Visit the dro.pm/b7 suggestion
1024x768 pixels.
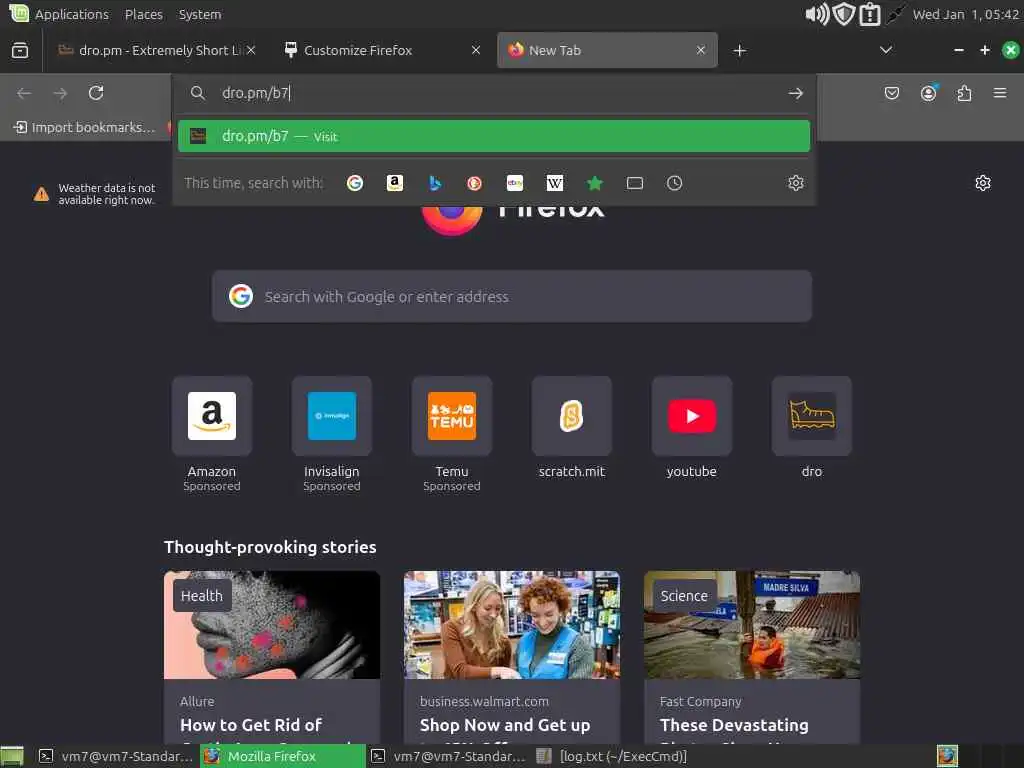494,136
